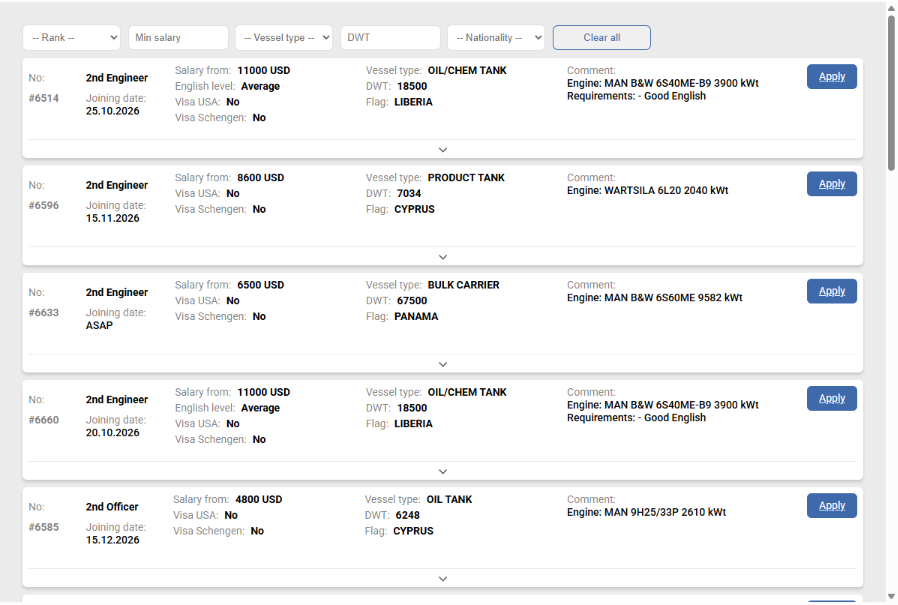Expand details of vacancy #6514
Screen dimensions: 898x605
(x=443, y=150)
